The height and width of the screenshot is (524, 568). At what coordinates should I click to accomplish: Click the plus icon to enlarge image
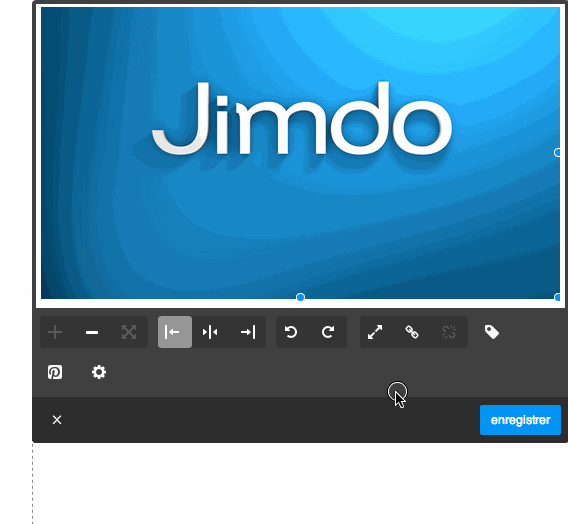(x=55, y=332)
